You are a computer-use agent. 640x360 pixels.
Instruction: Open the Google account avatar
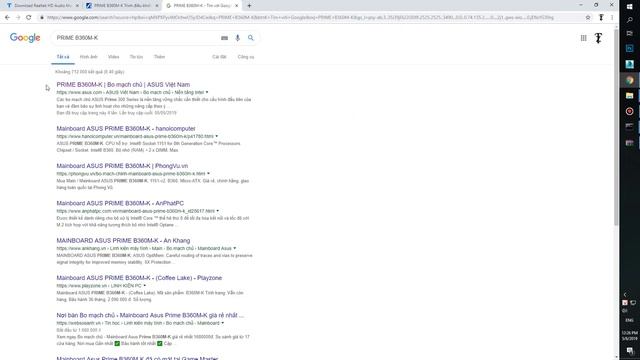pos(598,38)
